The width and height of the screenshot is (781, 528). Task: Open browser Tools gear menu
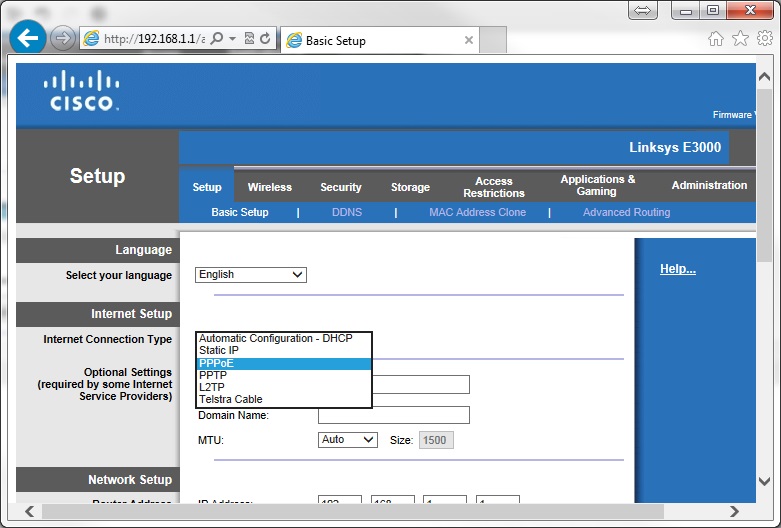[x=765, y=38]
